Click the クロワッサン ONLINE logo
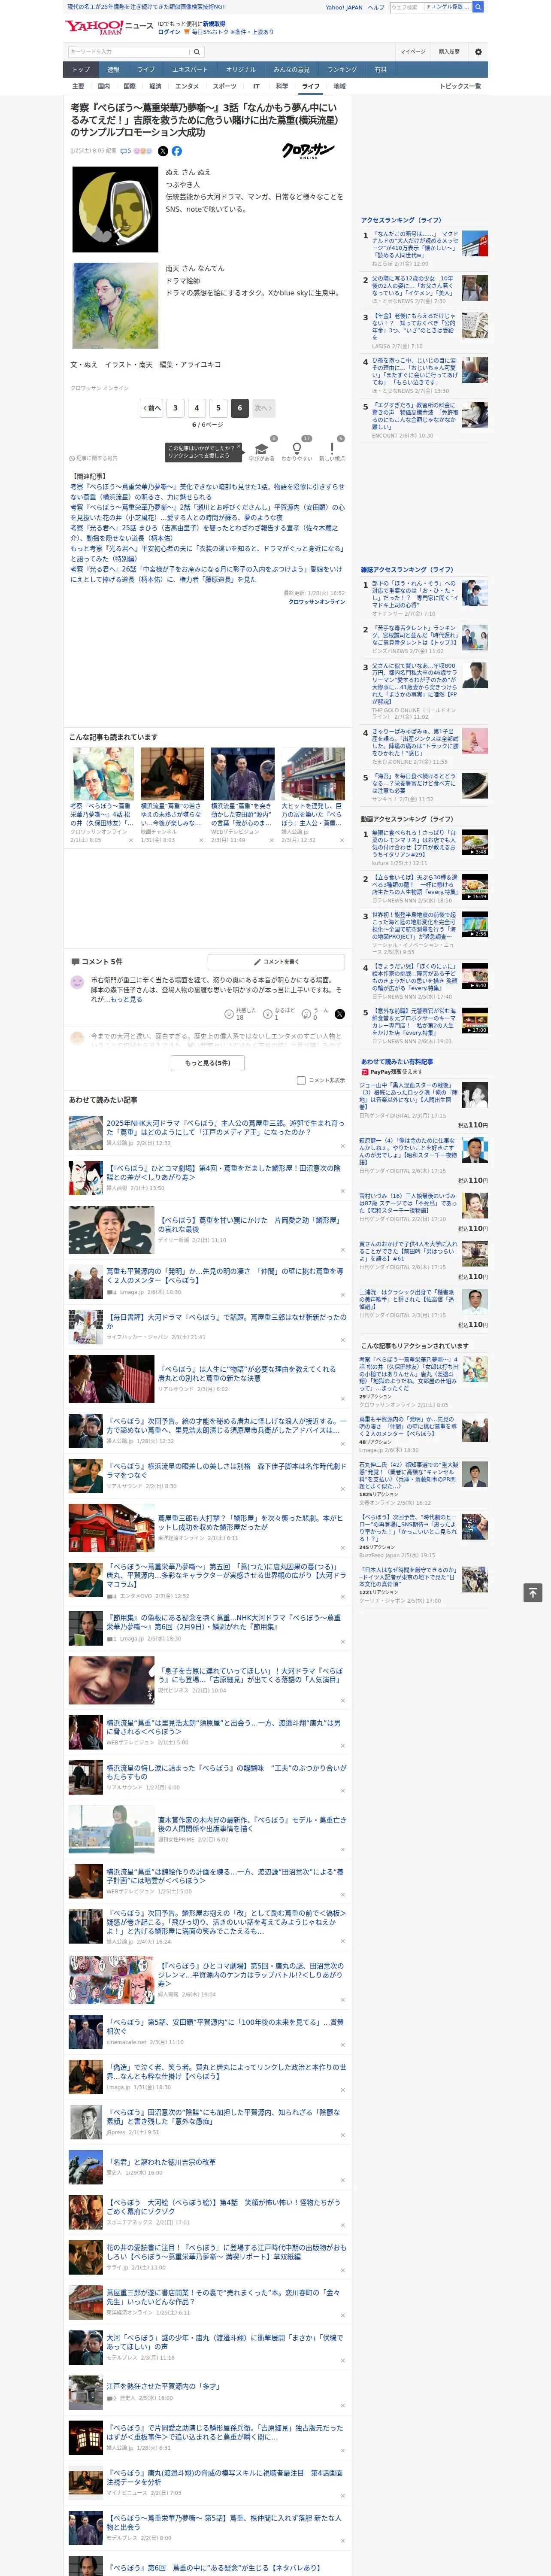This screenshot has width=551, height=2576. pyautogui.click(x=308, y=151)
